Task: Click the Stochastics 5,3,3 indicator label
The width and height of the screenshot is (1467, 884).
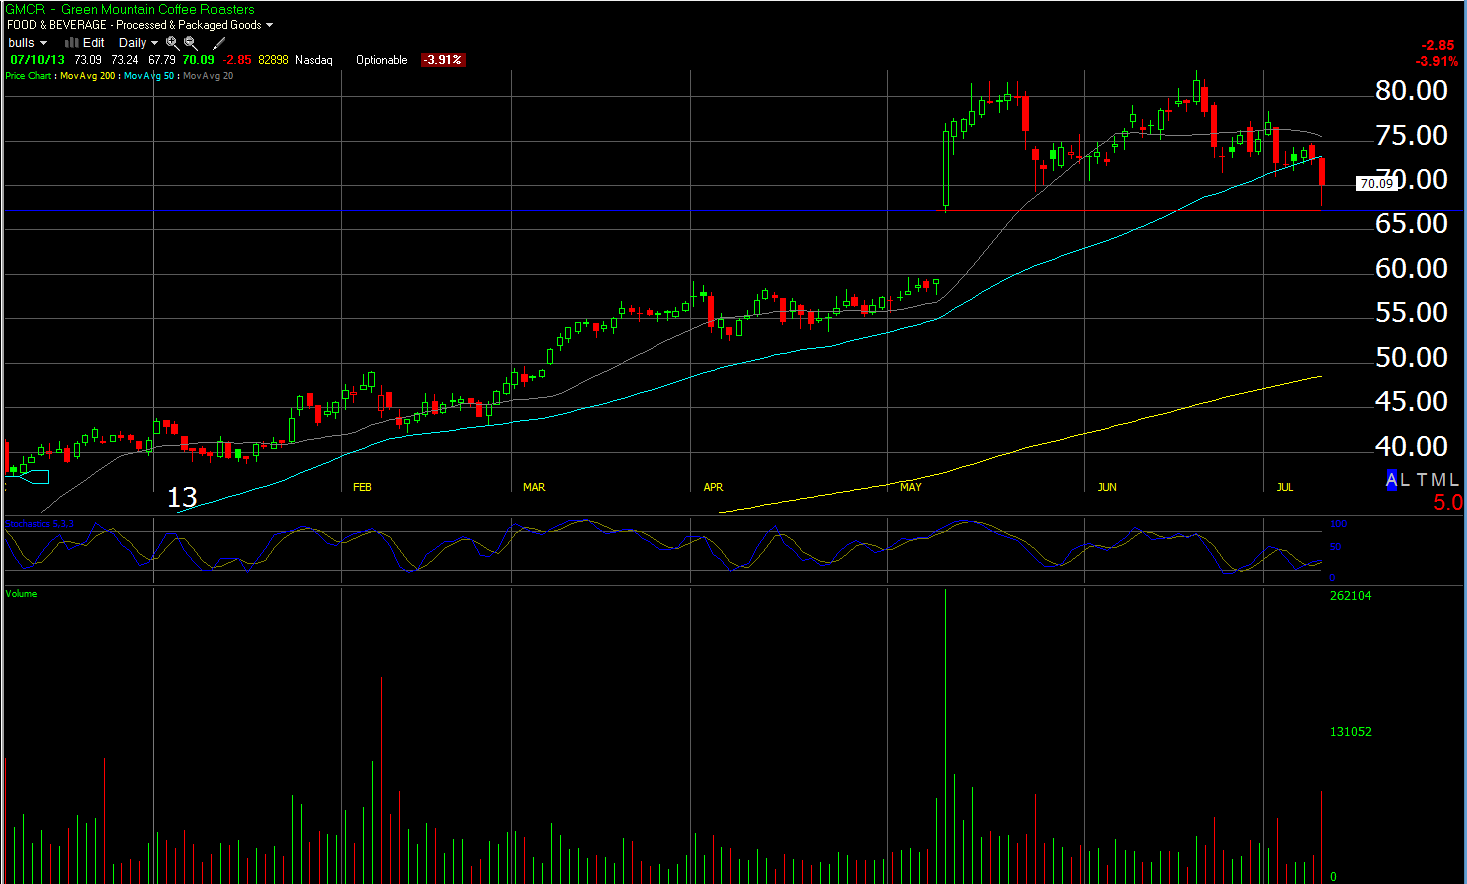Action: 39,524
